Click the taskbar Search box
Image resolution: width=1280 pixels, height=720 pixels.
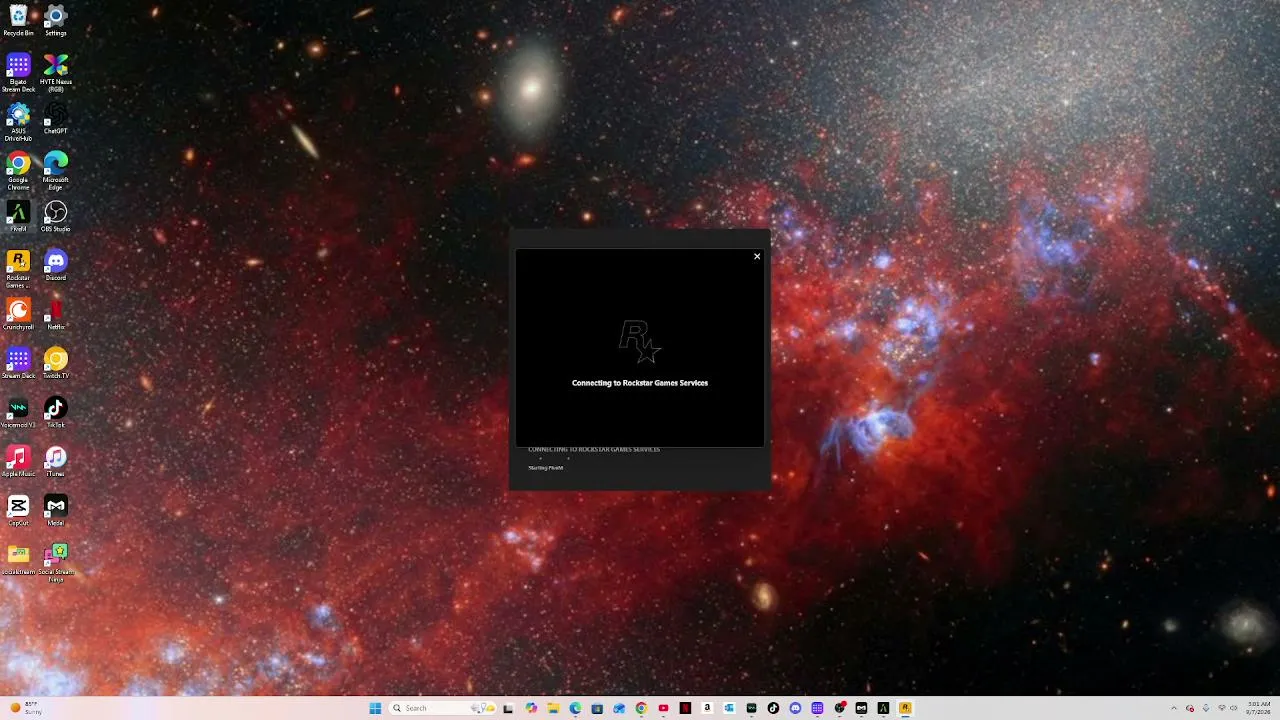[441, 708]
